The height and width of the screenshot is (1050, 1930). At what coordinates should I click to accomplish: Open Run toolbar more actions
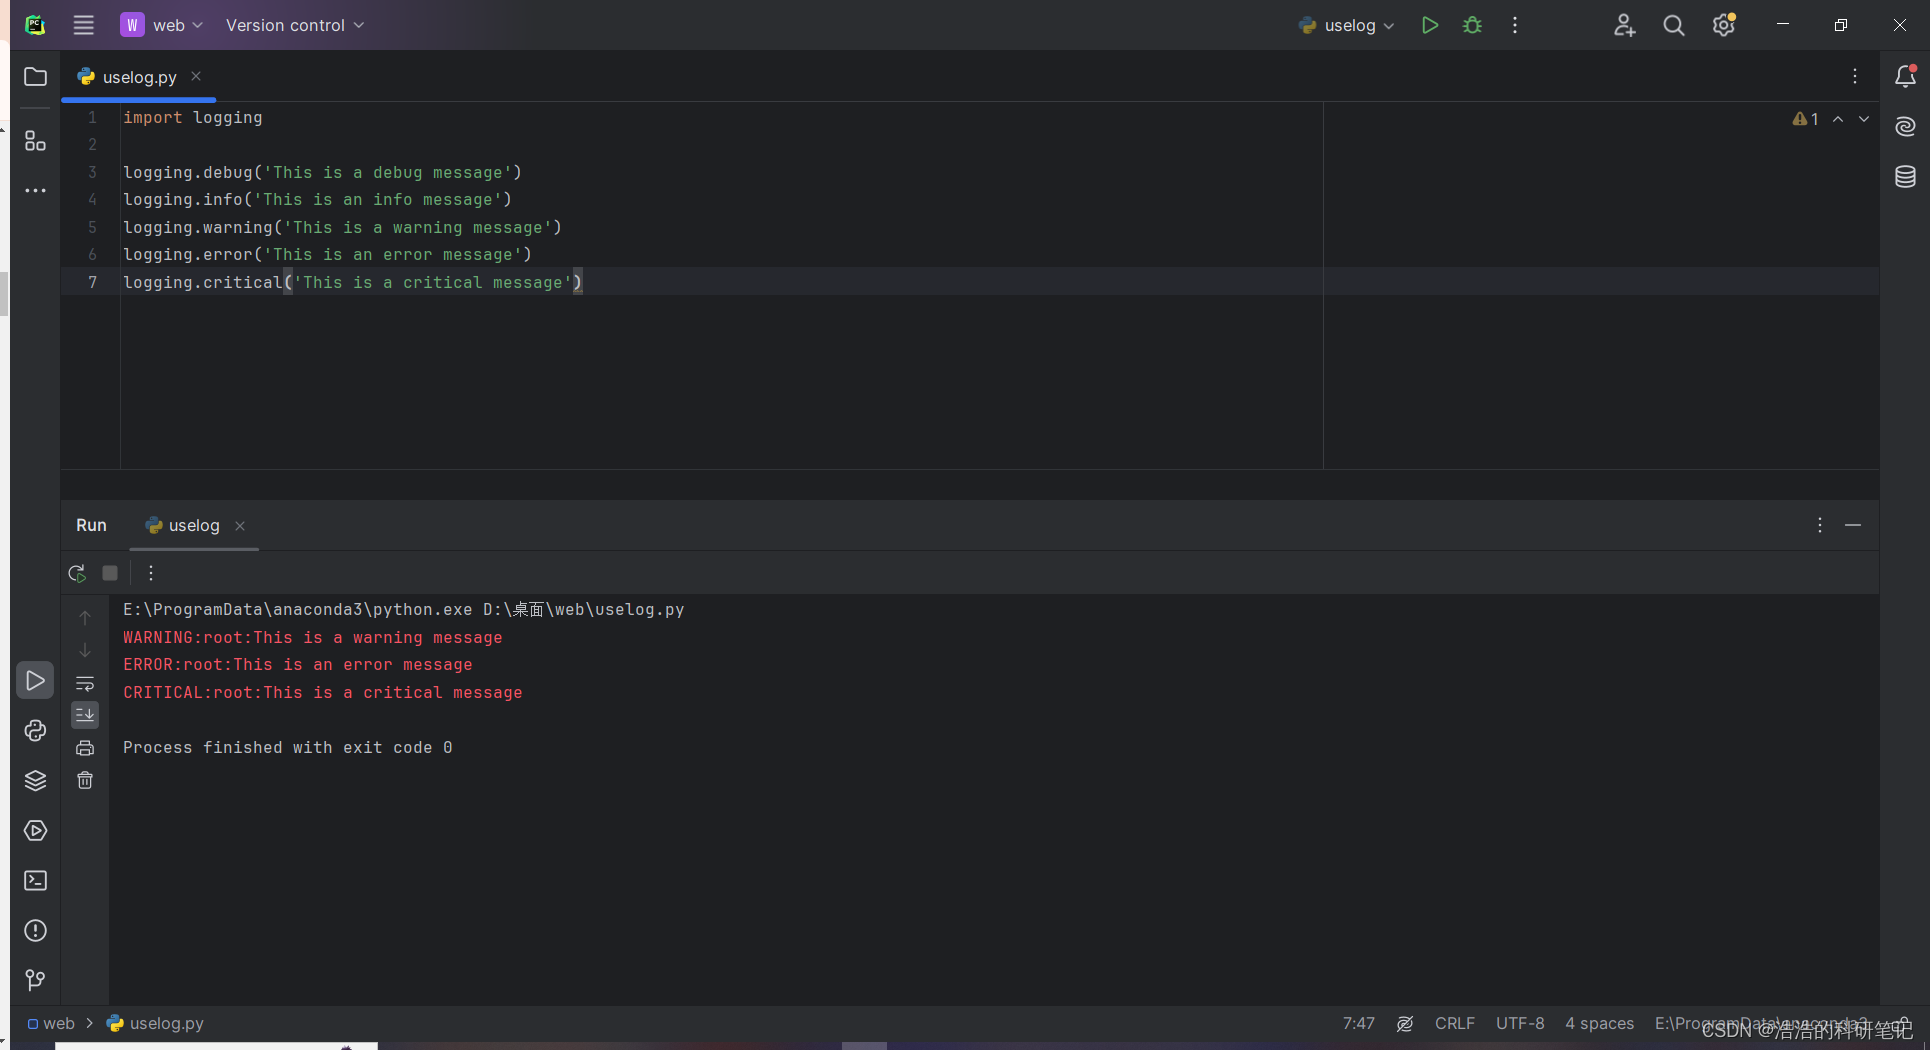(x=151, y=573)
